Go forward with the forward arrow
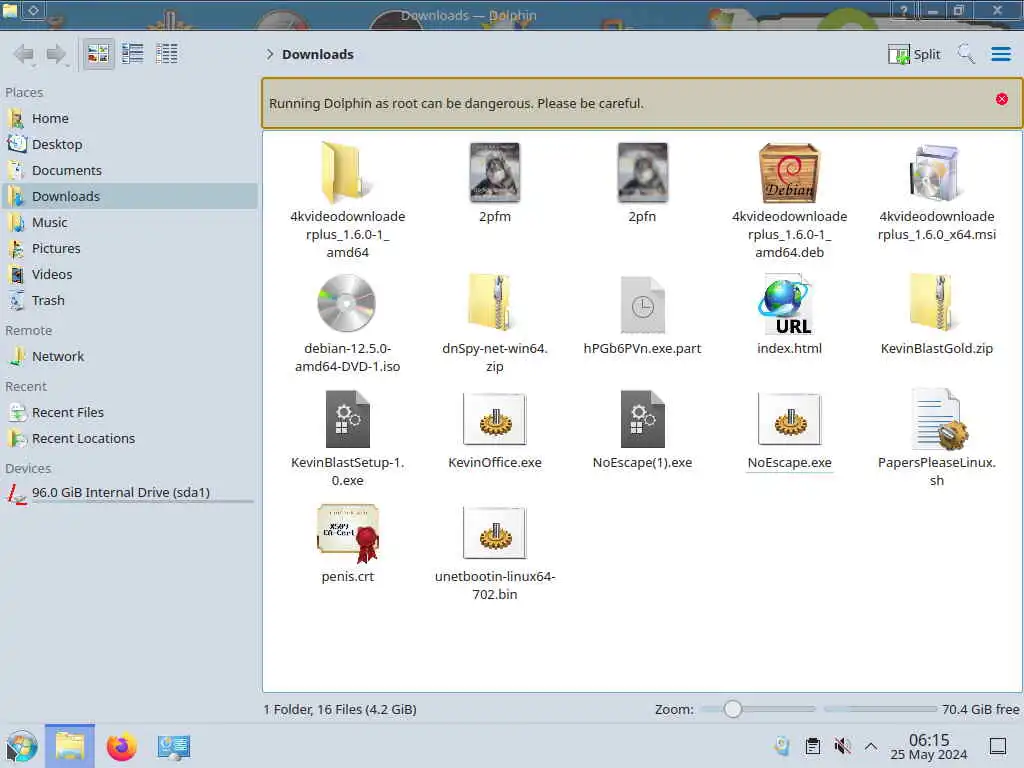This screenshot has width=1024, height=768. tap(57, 54)
